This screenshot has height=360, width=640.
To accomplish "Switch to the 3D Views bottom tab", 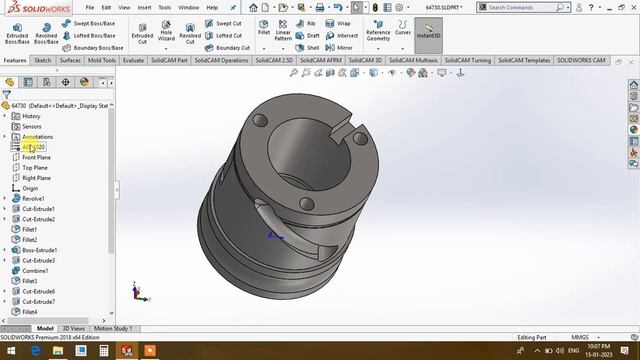I will click(x=73, y=329).
